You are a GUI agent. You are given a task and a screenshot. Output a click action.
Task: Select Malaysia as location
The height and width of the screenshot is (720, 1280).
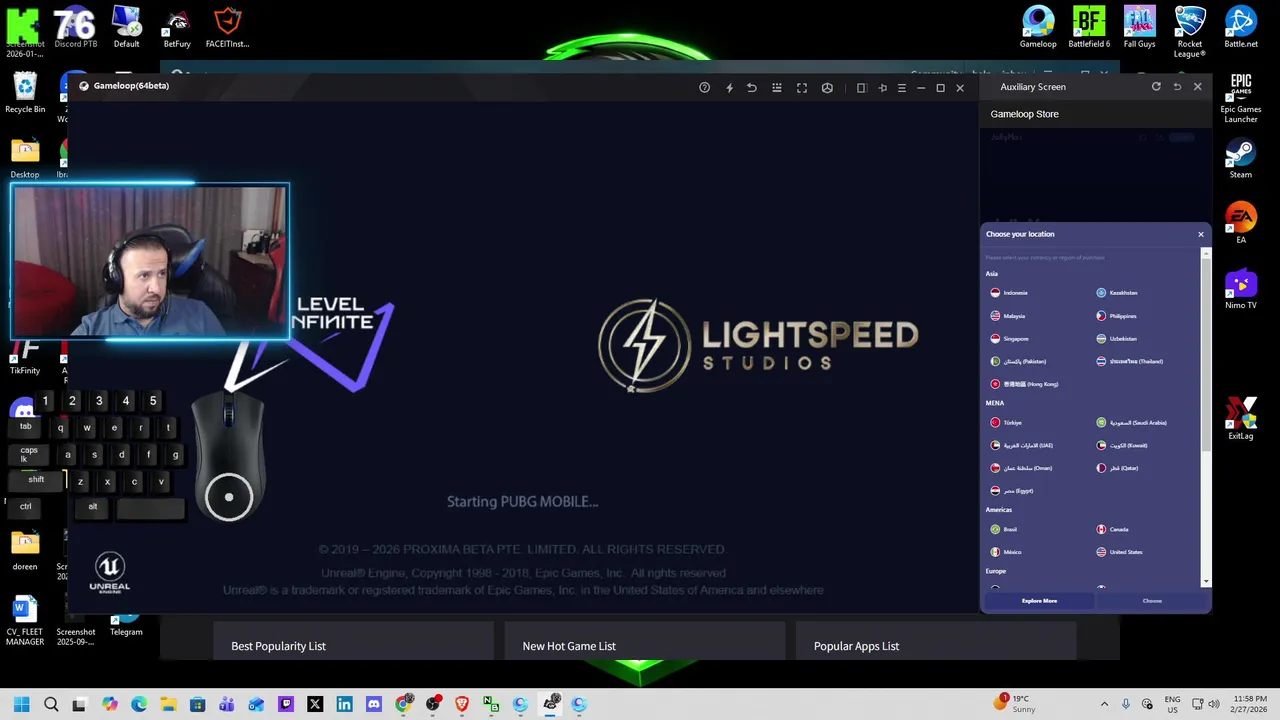tap(1008, 316)
